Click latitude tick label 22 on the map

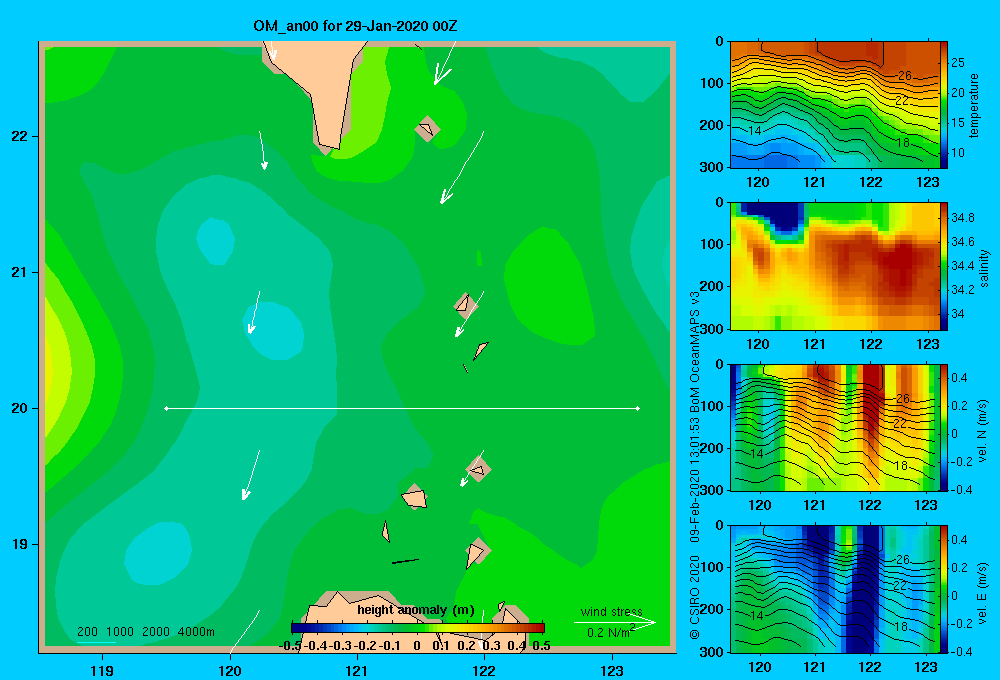20,136
